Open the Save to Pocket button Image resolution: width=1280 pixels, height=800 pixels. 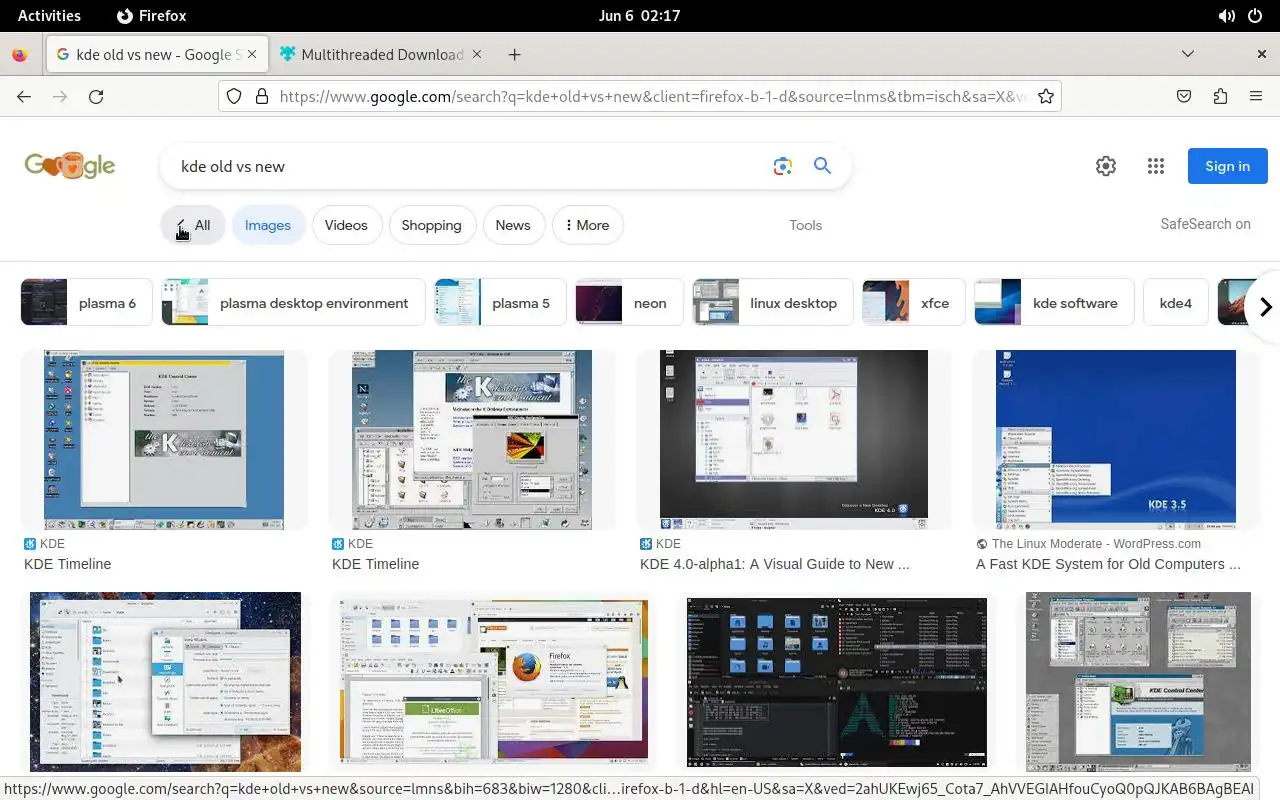tap(1184, 96)
